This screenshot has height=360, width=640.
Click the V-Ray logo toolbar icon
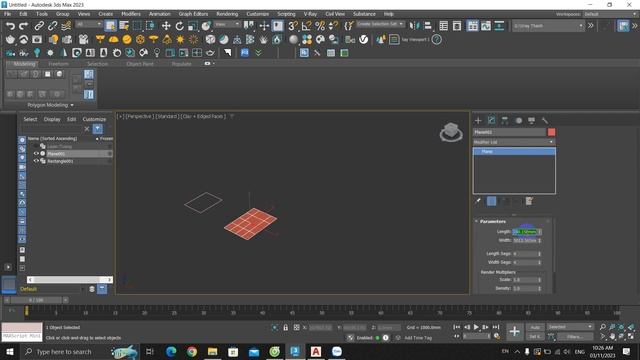coord(363,40)
